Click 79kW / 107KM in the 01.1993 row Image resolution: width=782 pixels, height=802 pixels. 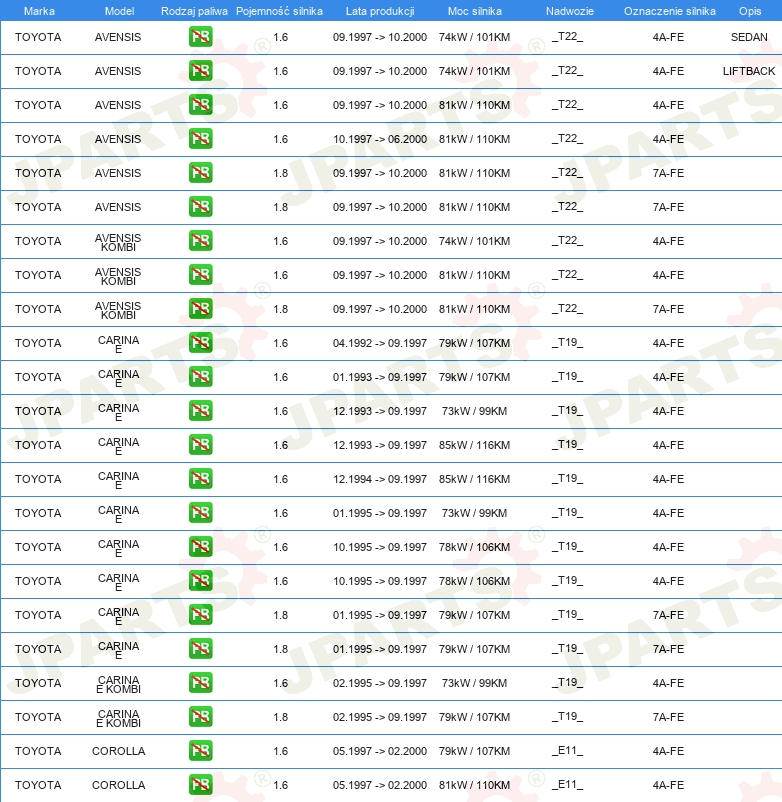(x=474, y=377)
